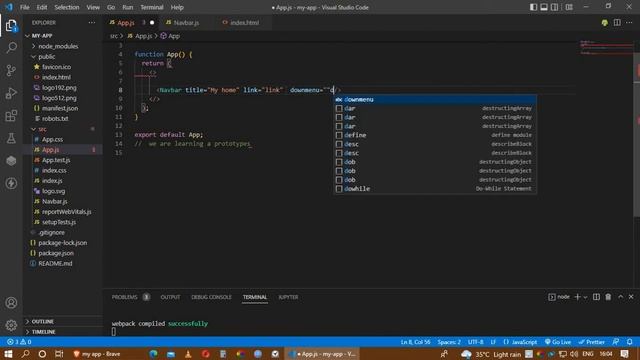Image resolution: width=640 pixels, height=360 pixels.
Task: Open the Testing flask icon
Action: [x=11, y=138]
